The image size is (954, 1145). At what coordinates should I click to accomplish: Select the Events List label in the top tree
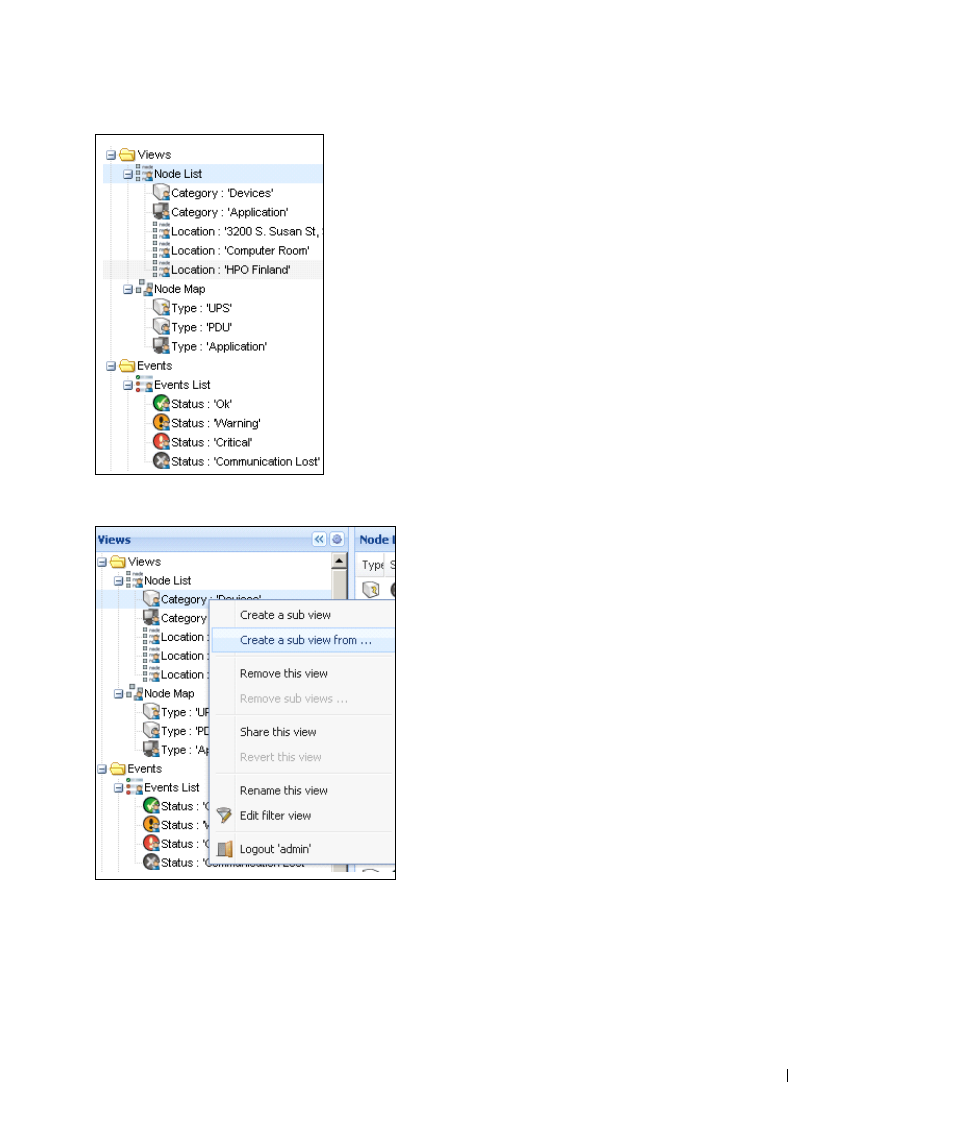coord(182,385)
